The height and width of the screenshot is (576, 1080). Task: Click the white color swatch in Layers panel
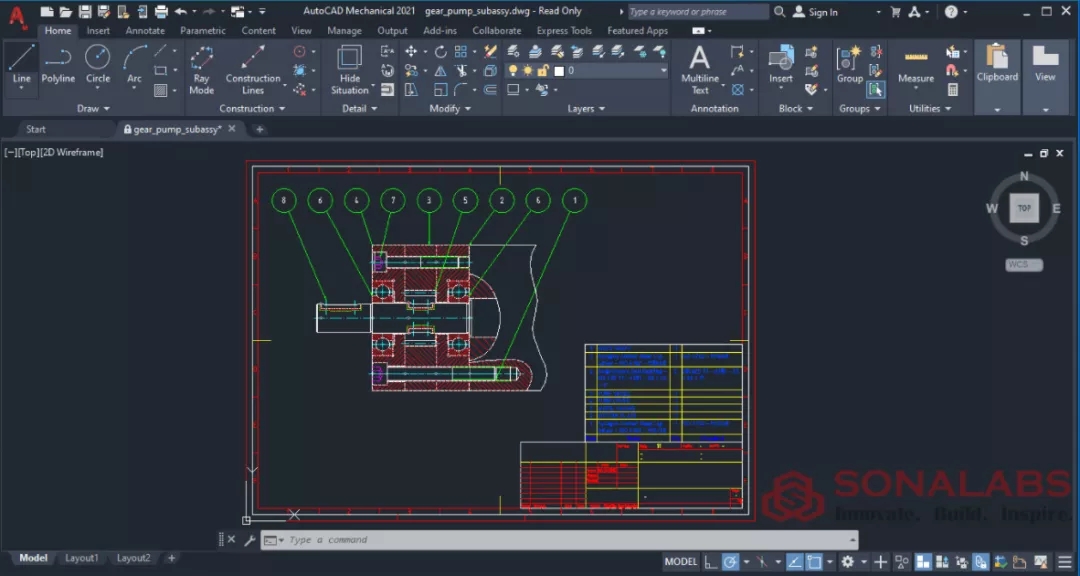(x=558, y=70)
